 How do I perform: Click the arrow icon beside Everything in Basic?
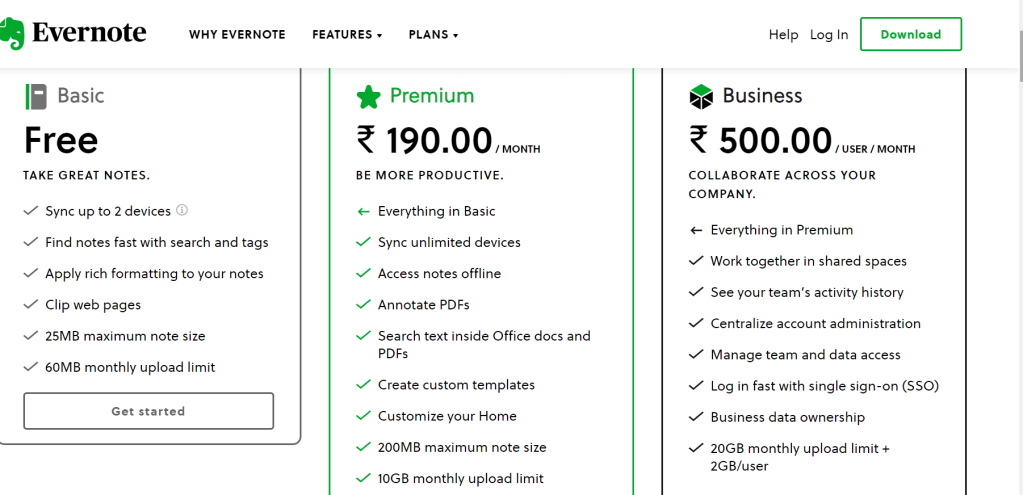coord(363,211)
